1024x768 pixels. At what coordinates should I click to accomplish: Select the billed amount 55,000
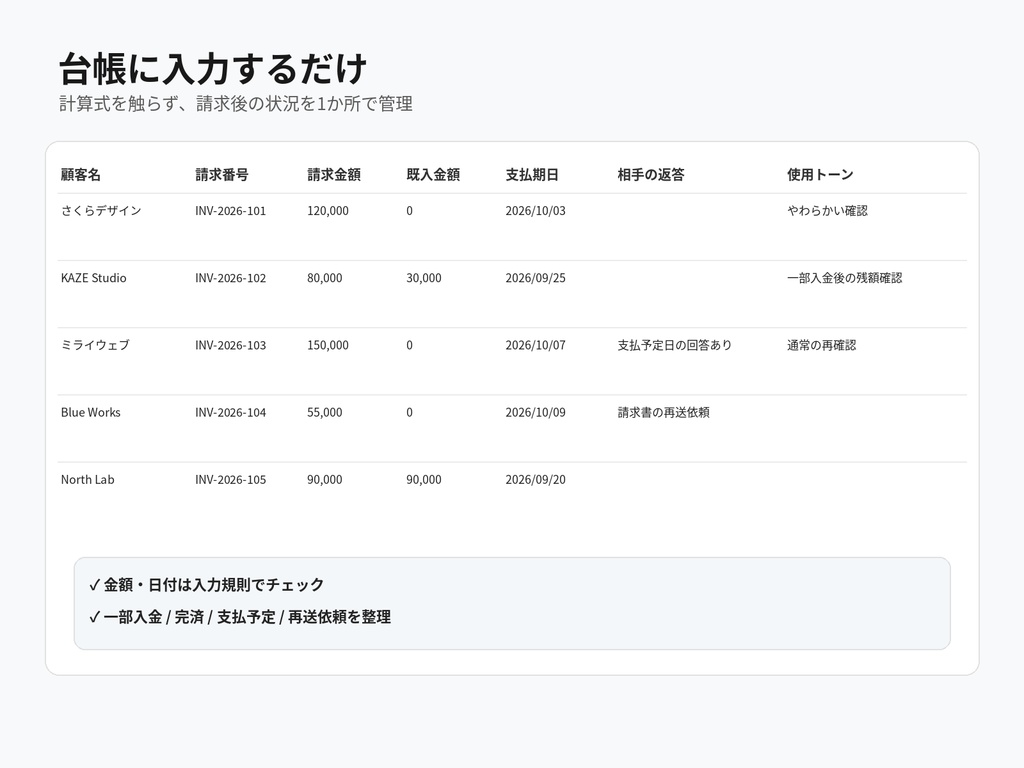(325, 413)
